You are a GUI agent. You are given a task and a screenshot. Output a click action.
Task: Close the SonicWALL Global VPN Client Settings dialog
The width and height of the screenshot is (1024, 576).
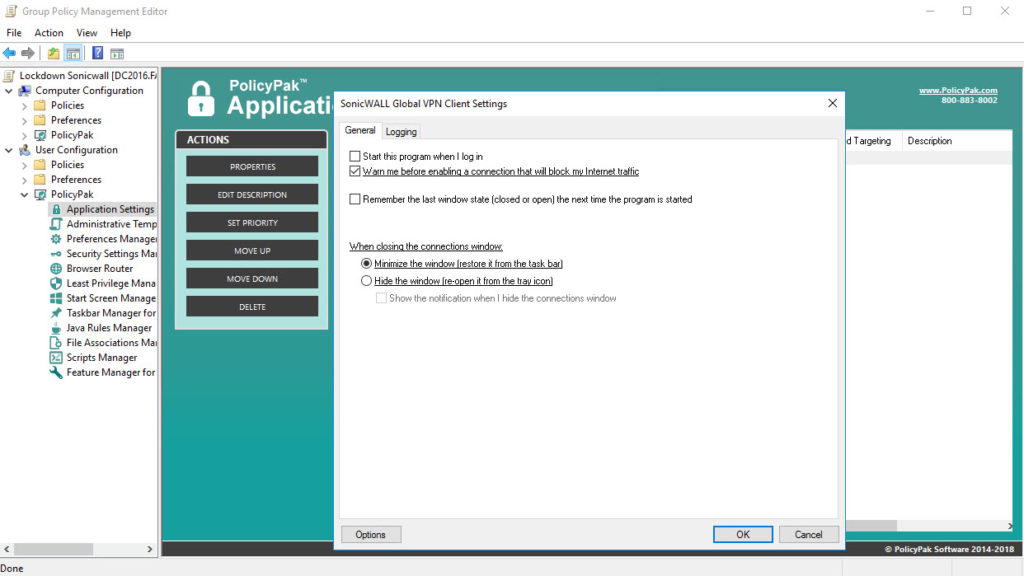tap(832, 103)
